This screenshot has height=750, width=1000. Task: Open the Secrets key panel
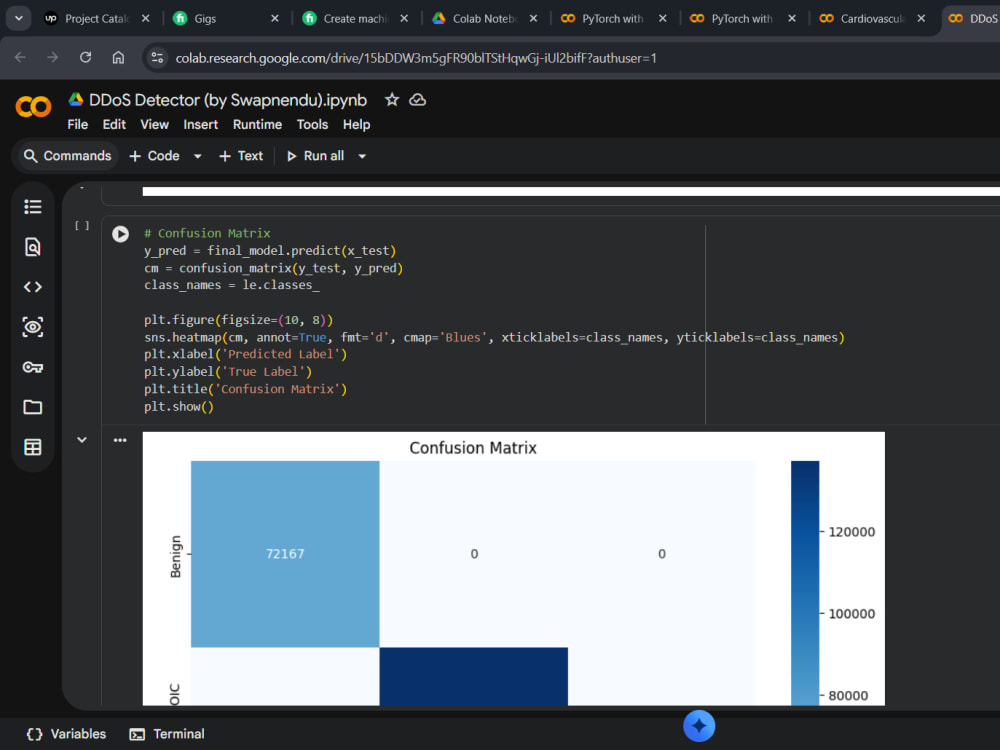[33, 367]
